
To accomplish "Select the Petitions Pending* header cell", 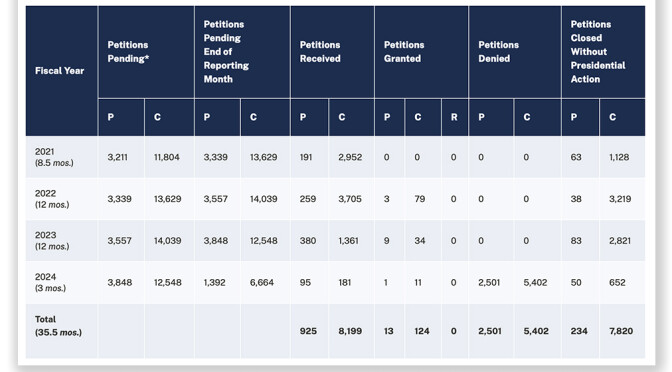I will (146, 52).
